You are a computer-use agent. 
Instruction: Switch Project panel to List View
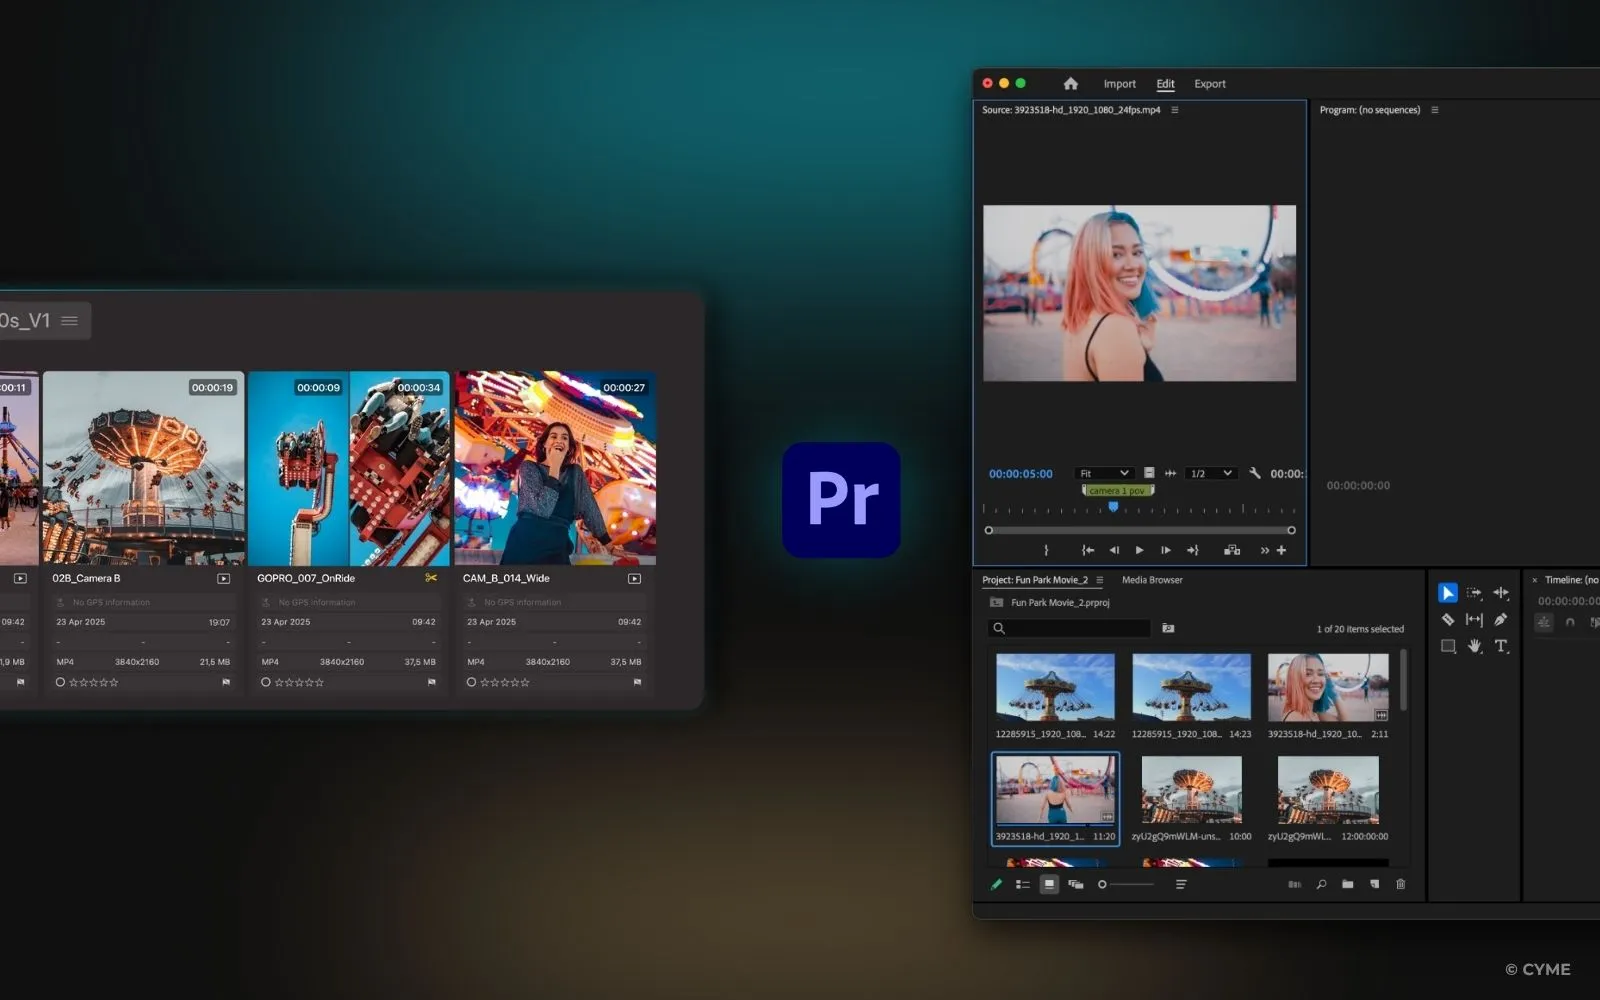point(1022,884)
